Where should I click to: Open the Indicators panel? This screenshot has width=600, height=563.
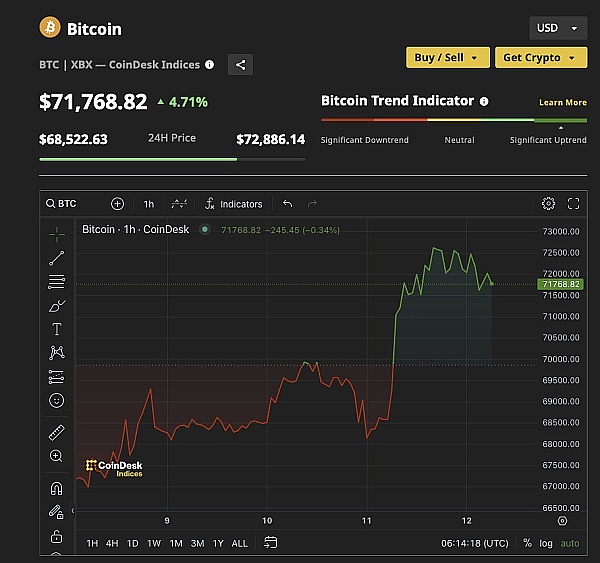click(232, 204)
